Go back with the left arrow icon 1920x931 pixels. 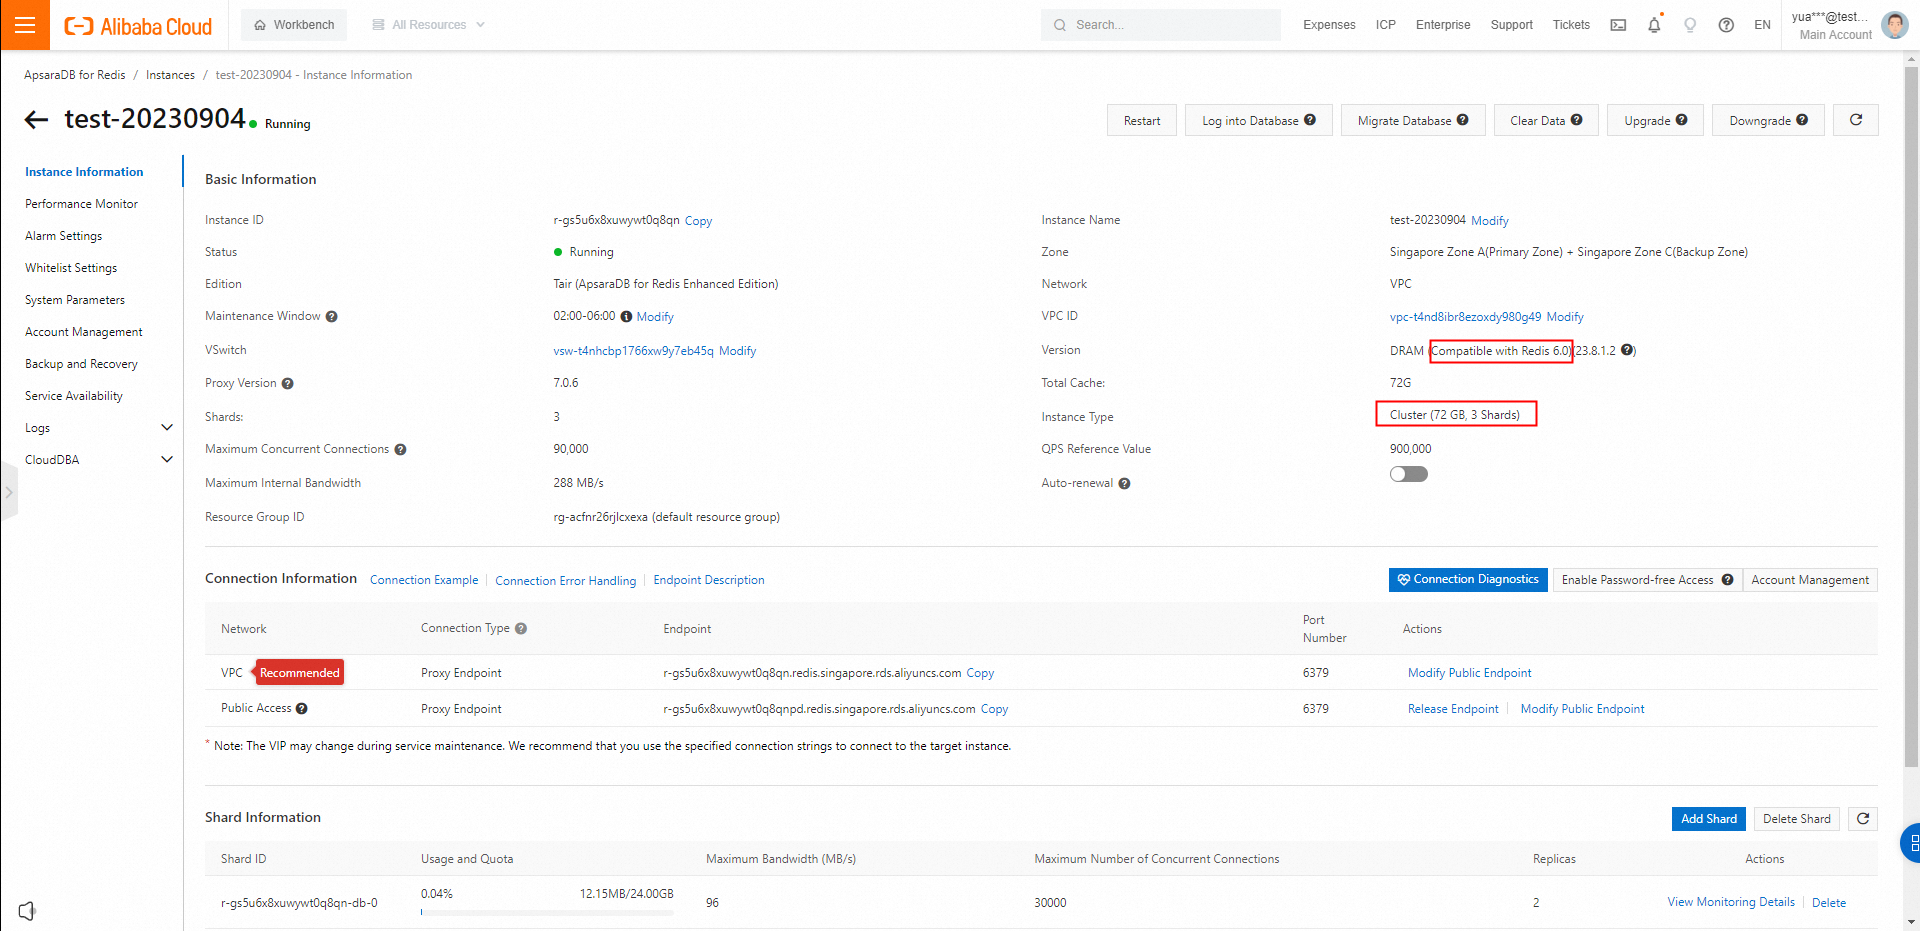coord(36,120)
